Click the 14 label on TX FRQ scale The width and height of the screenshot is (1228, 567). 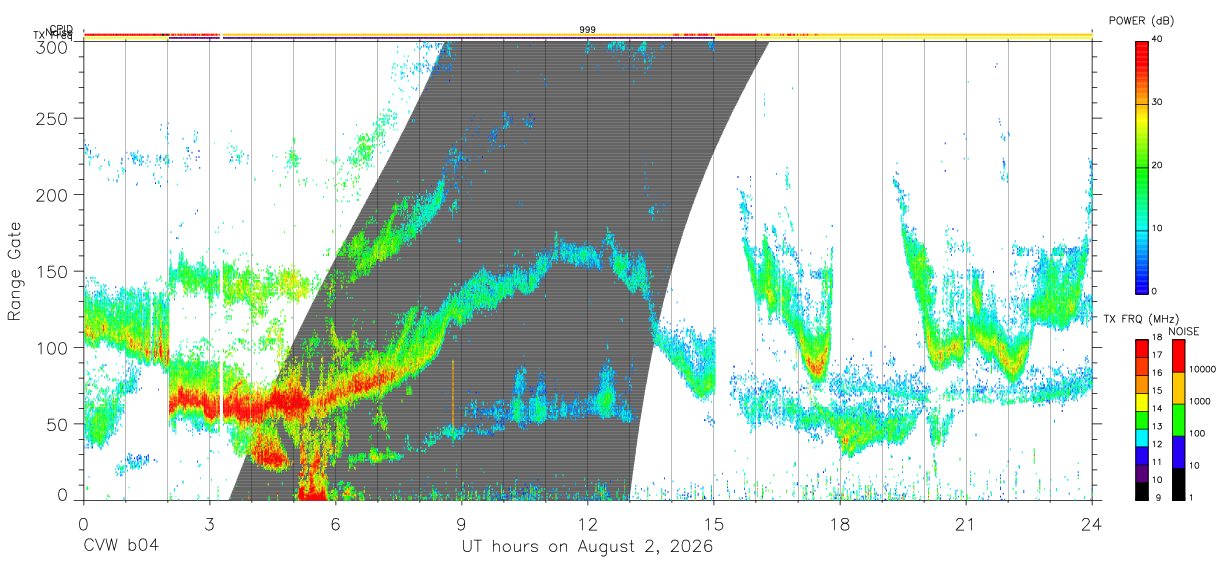tap(1158, 409)
